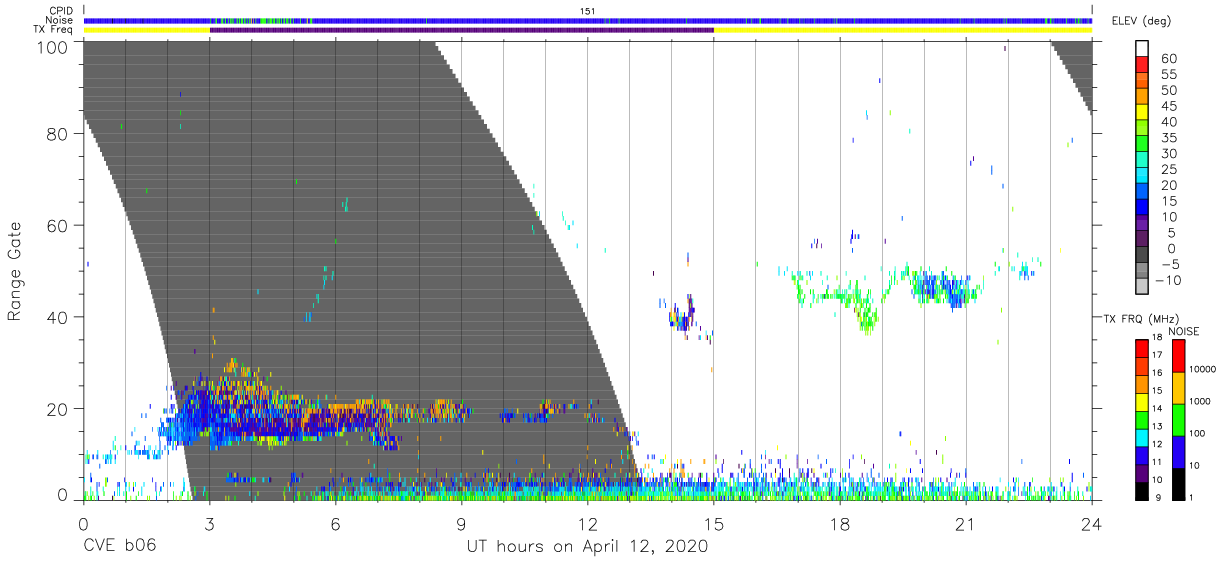Click the x-axis tick label '12'
The image size is (1228, 567).
click(x=587, y=522)
